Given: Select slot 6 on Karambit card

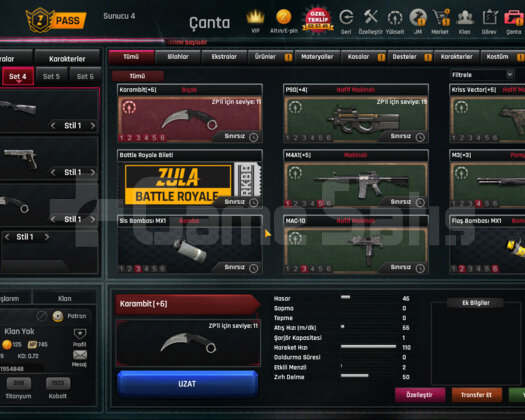Looking at the screenshot, I should click(162, 138).
